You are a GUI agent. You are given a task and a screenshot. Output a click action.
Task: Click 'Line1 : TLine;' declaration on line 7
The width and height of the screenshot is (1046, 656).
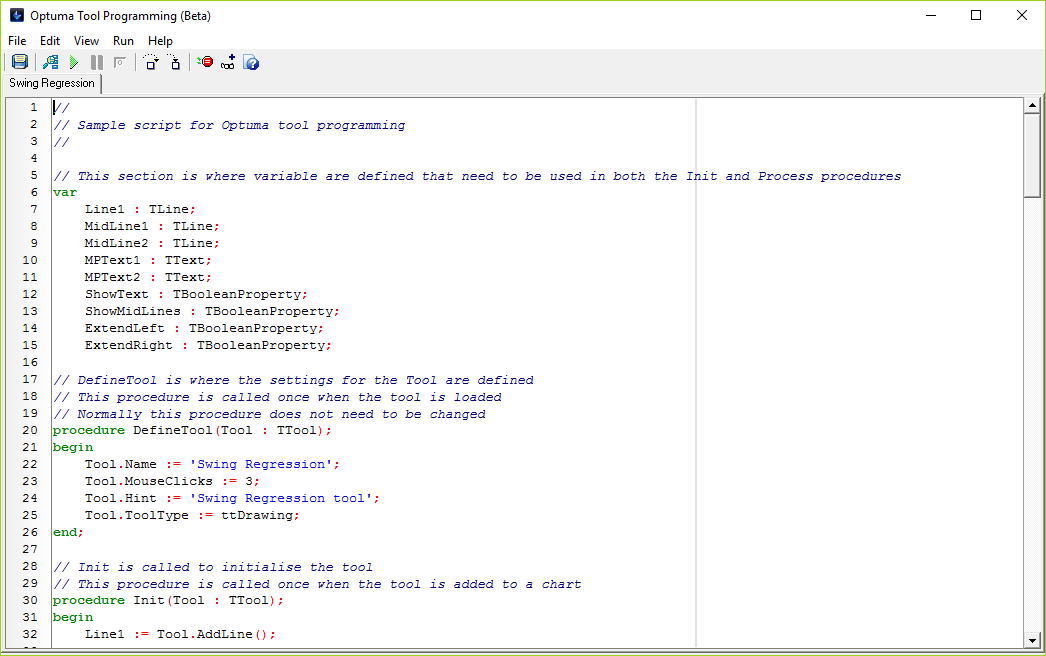[x=140, y=209]
